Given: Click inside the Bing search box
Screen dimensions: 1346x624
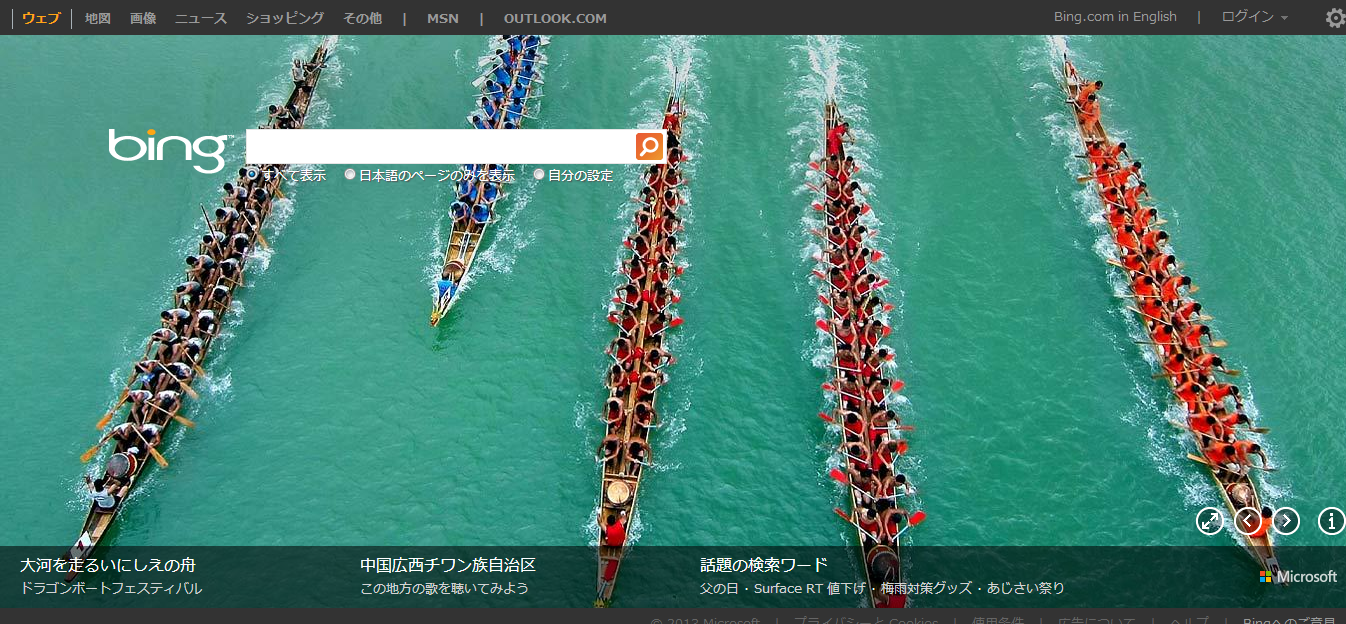Looking at the screenshot, I should (x=440, y=147).
